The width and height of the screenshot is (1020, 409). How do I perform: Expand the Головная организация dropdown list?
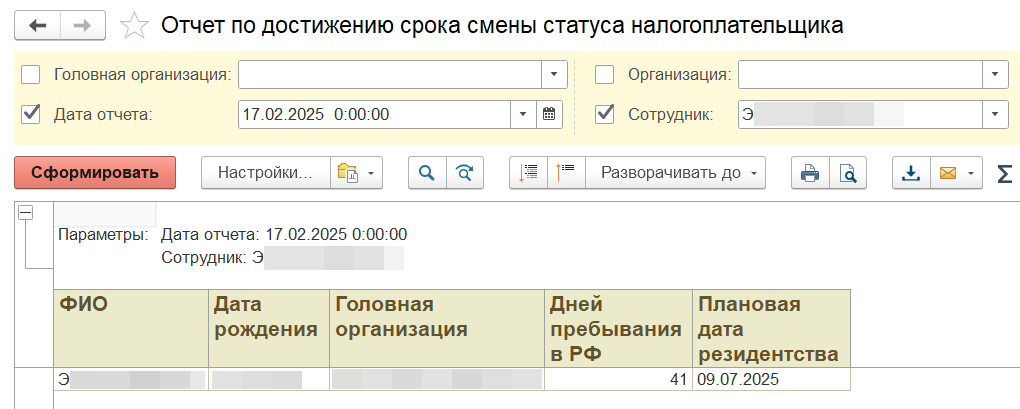click(x=555, y=74)
